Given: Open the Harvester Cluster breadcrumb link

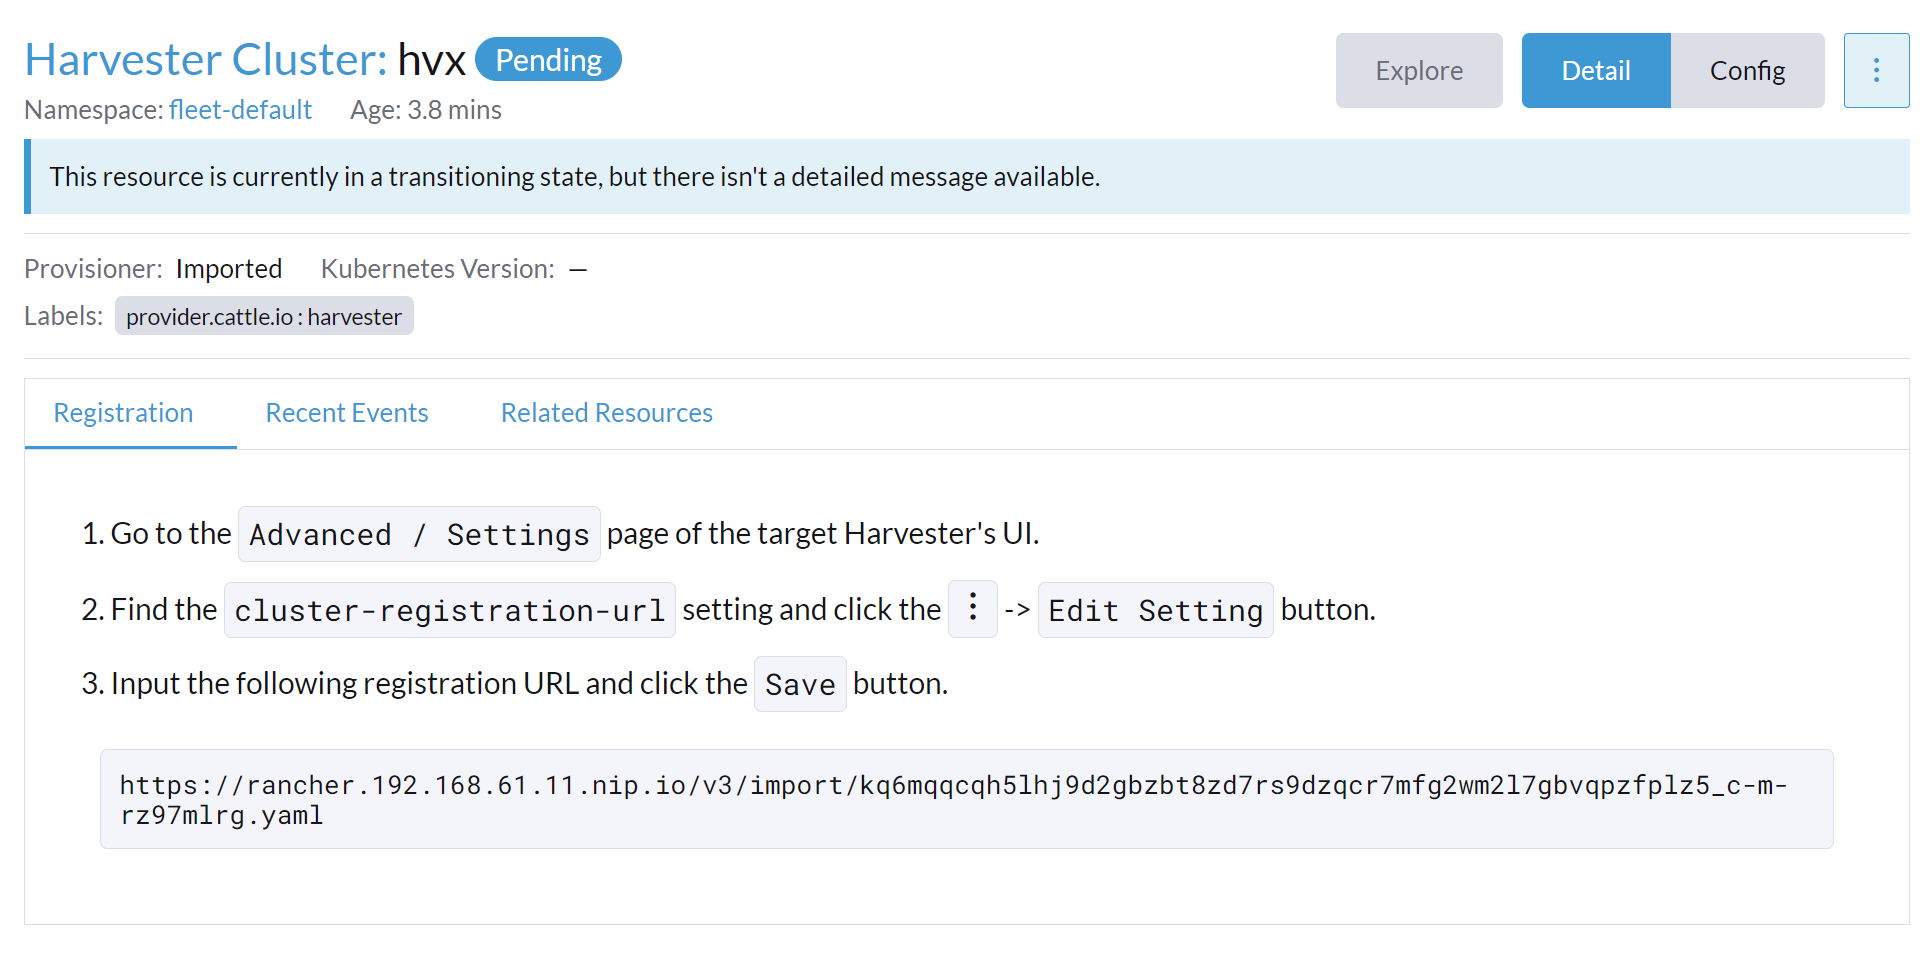Looking at the screenshot, I should [x=205, y=60].
